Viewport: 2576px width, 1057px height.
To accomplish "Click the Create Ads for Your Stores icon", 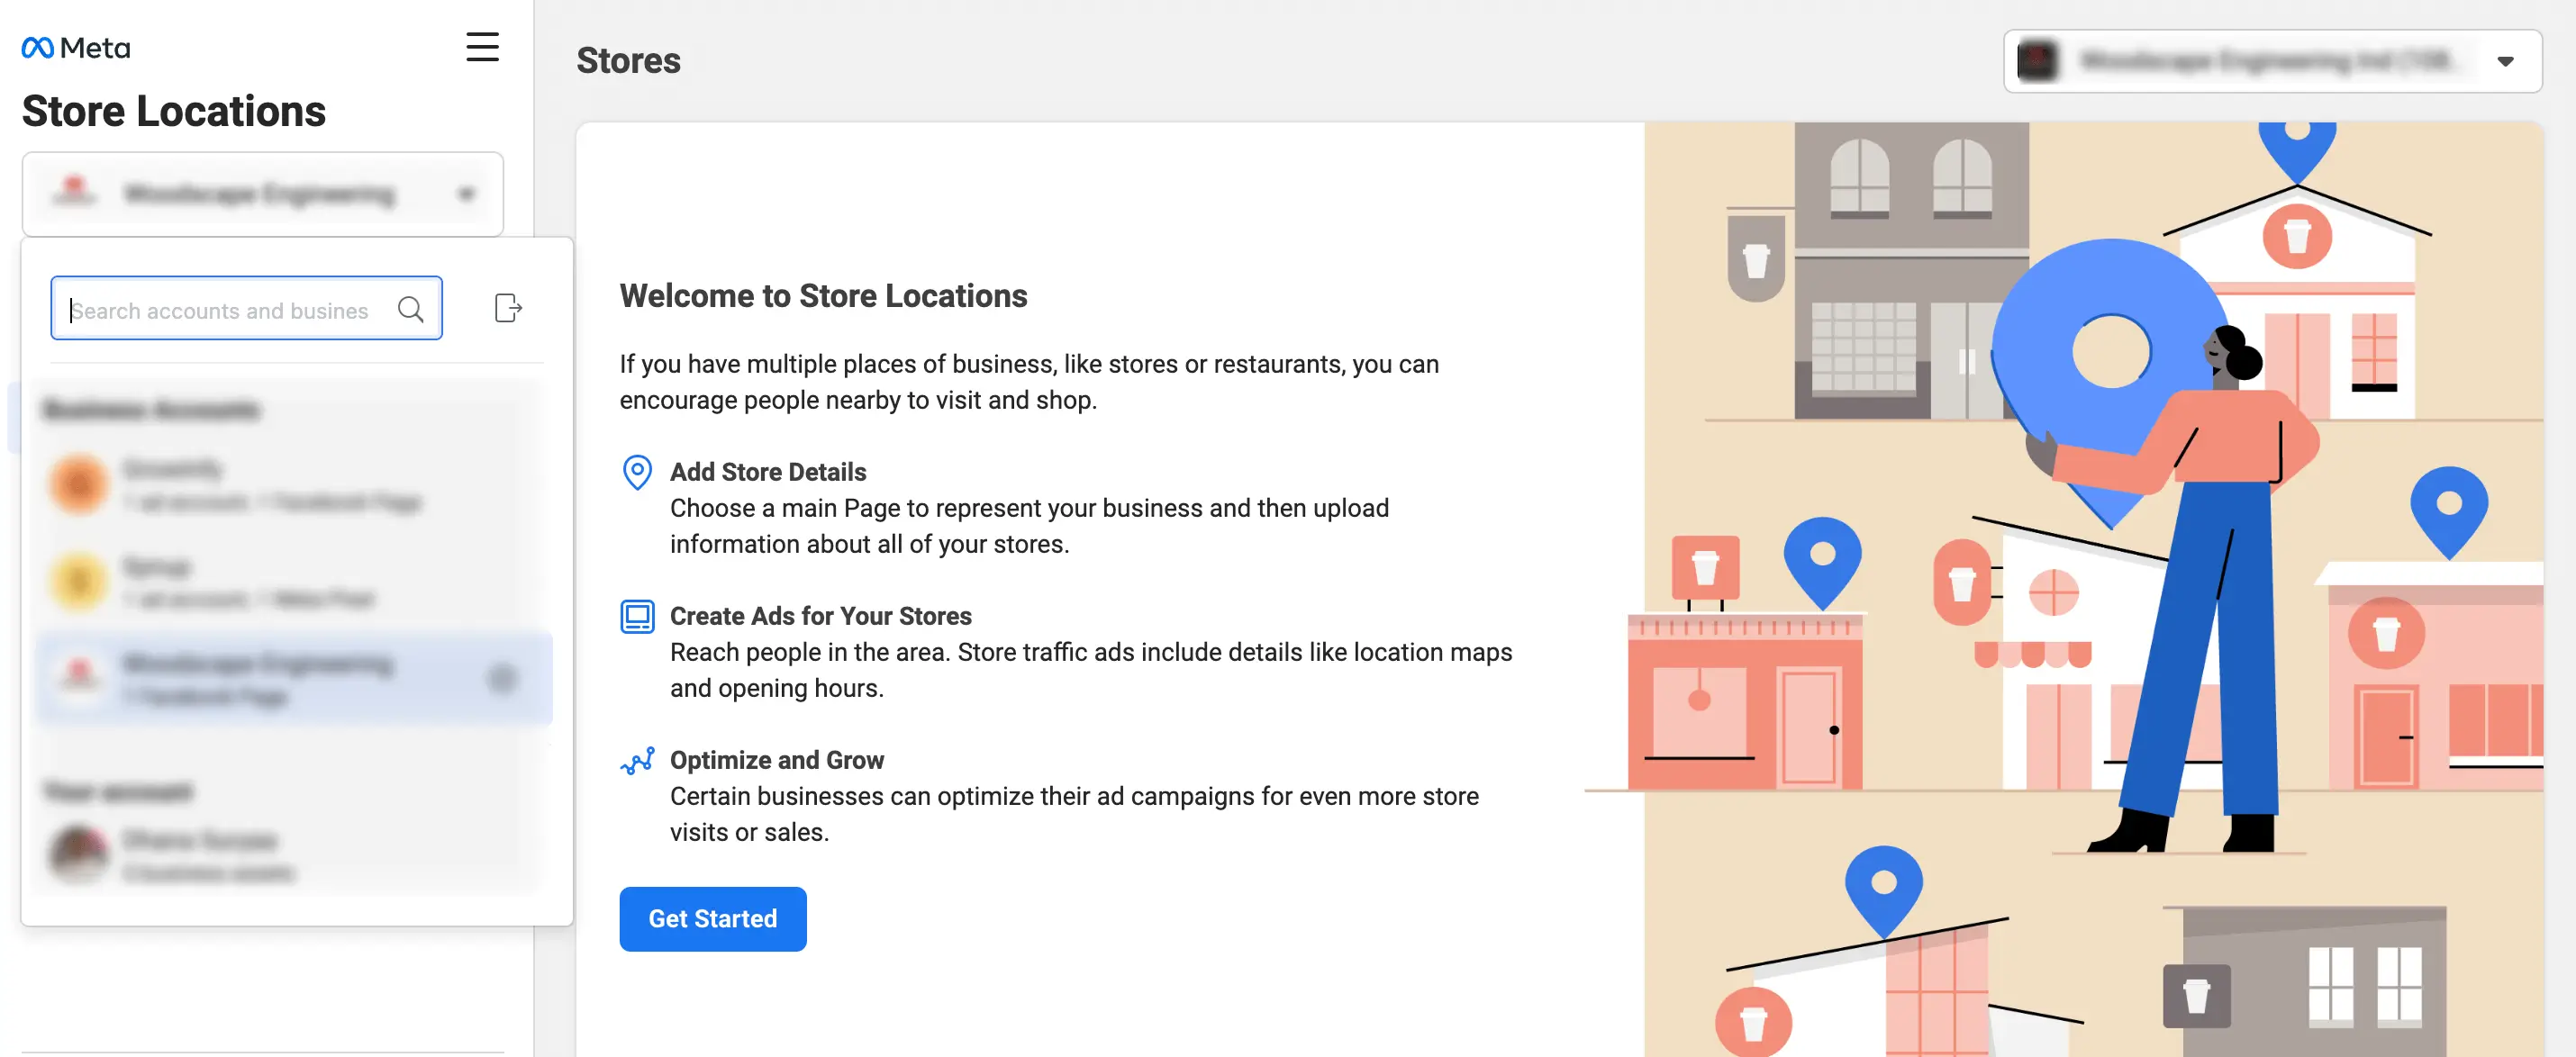I will click(x=637, y=616).
